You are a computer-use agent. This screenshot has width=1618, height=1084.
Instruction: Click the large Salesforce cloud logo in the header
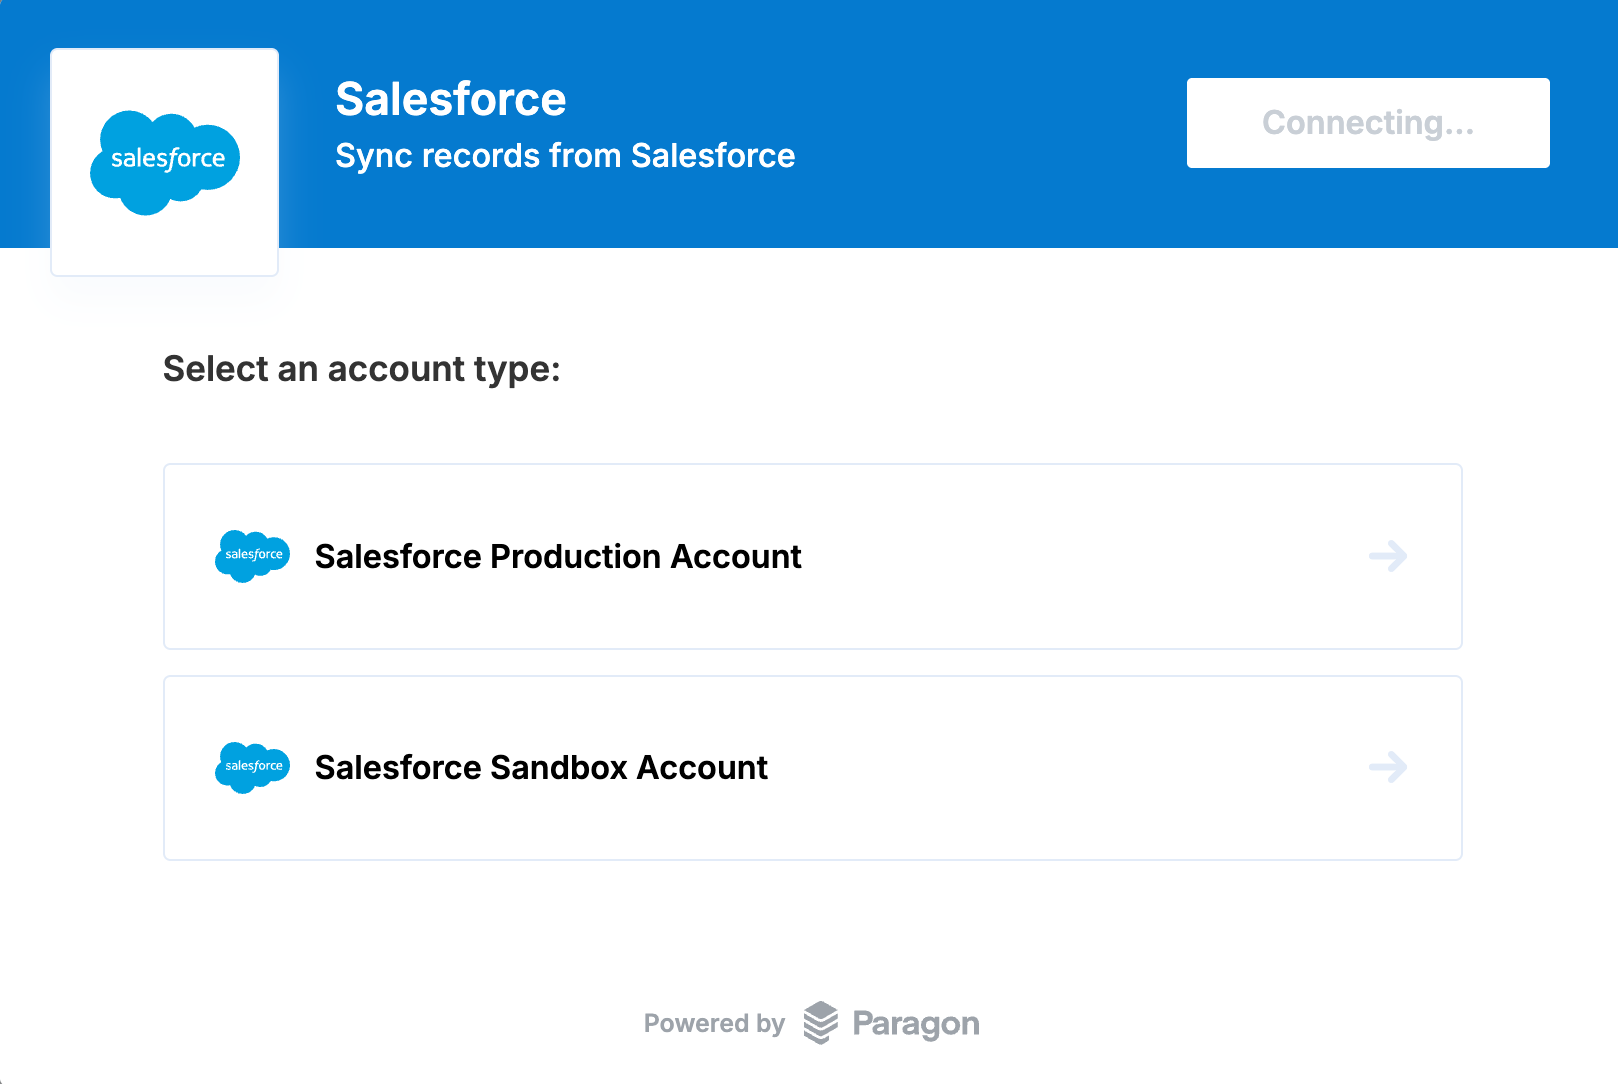pos(165,161)
